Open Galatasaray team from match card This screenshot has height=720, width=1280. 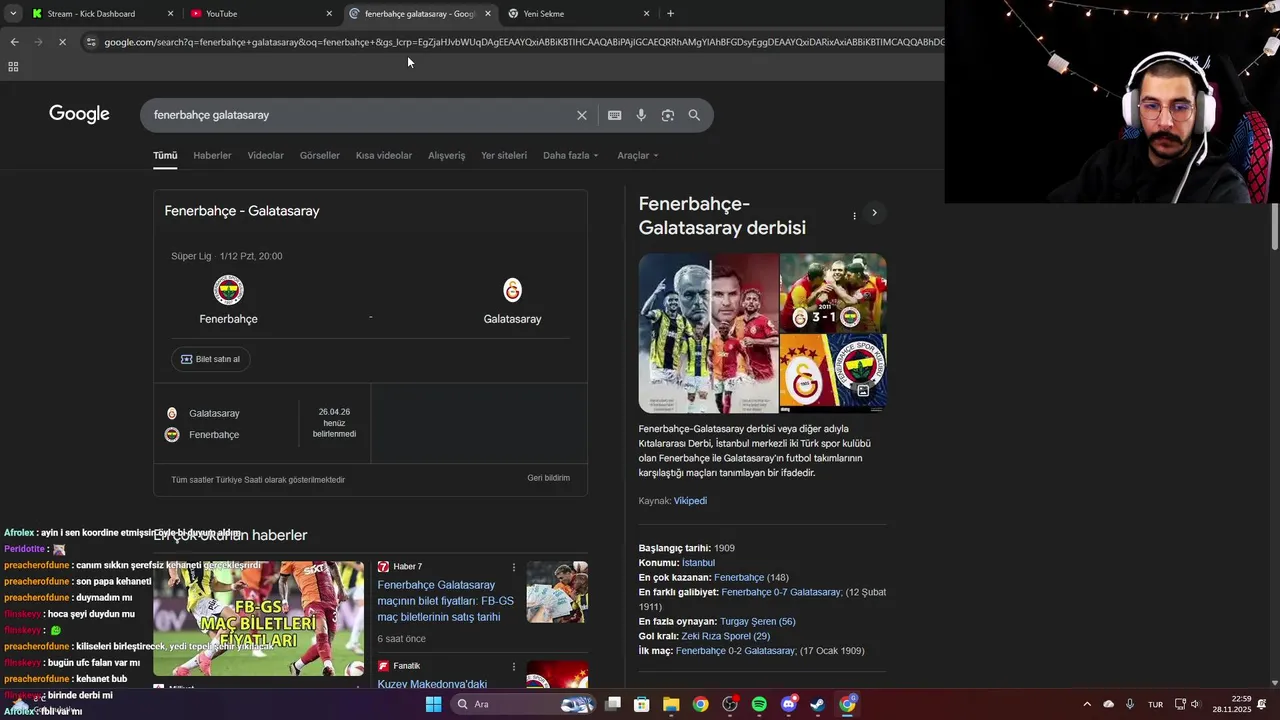(x=512, y=300)
